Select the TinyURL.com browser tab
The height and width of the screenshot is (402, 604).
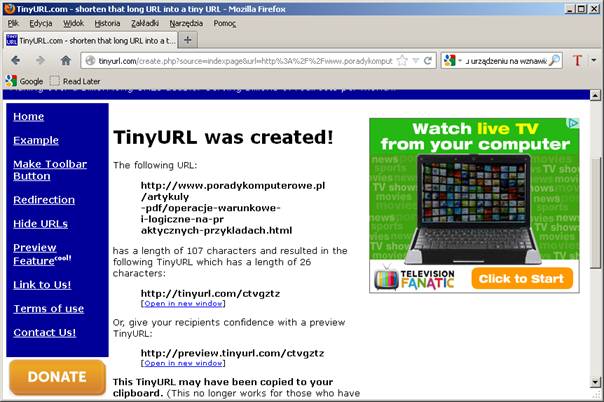coord(91,40)
